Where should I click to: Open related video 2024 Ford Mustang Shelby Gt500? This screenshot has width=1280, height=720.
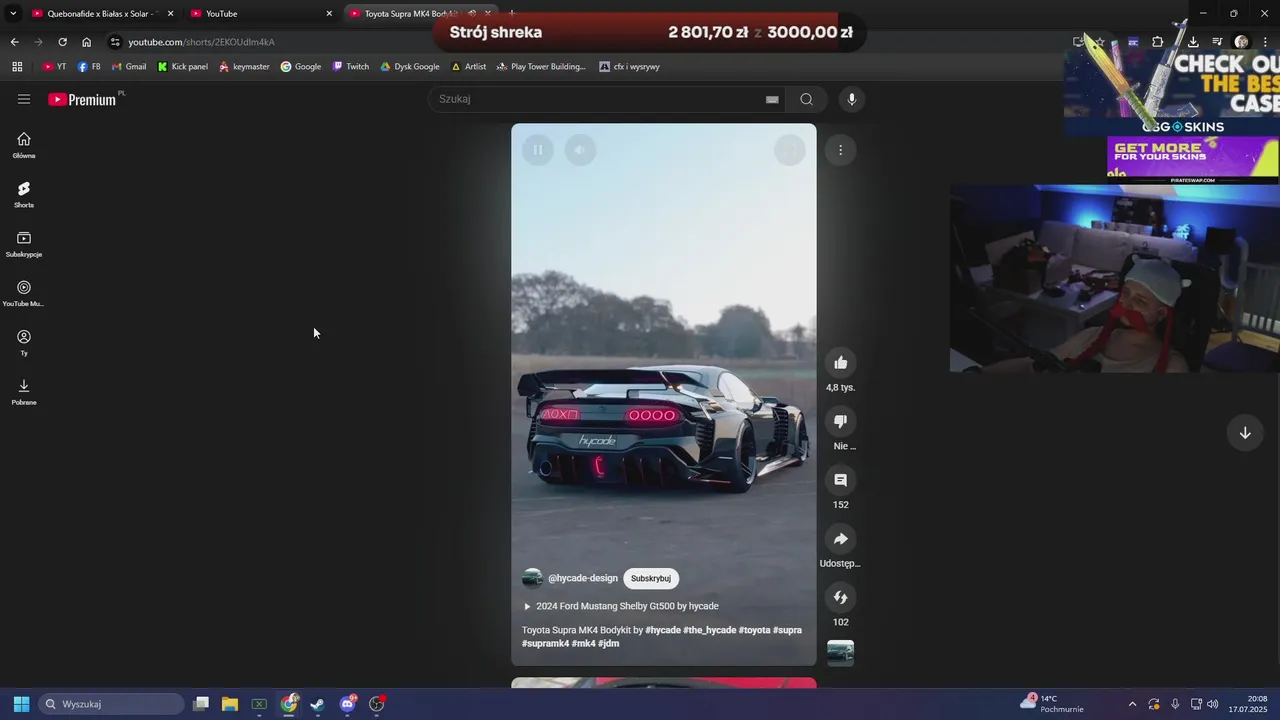[x=627, y=606]
